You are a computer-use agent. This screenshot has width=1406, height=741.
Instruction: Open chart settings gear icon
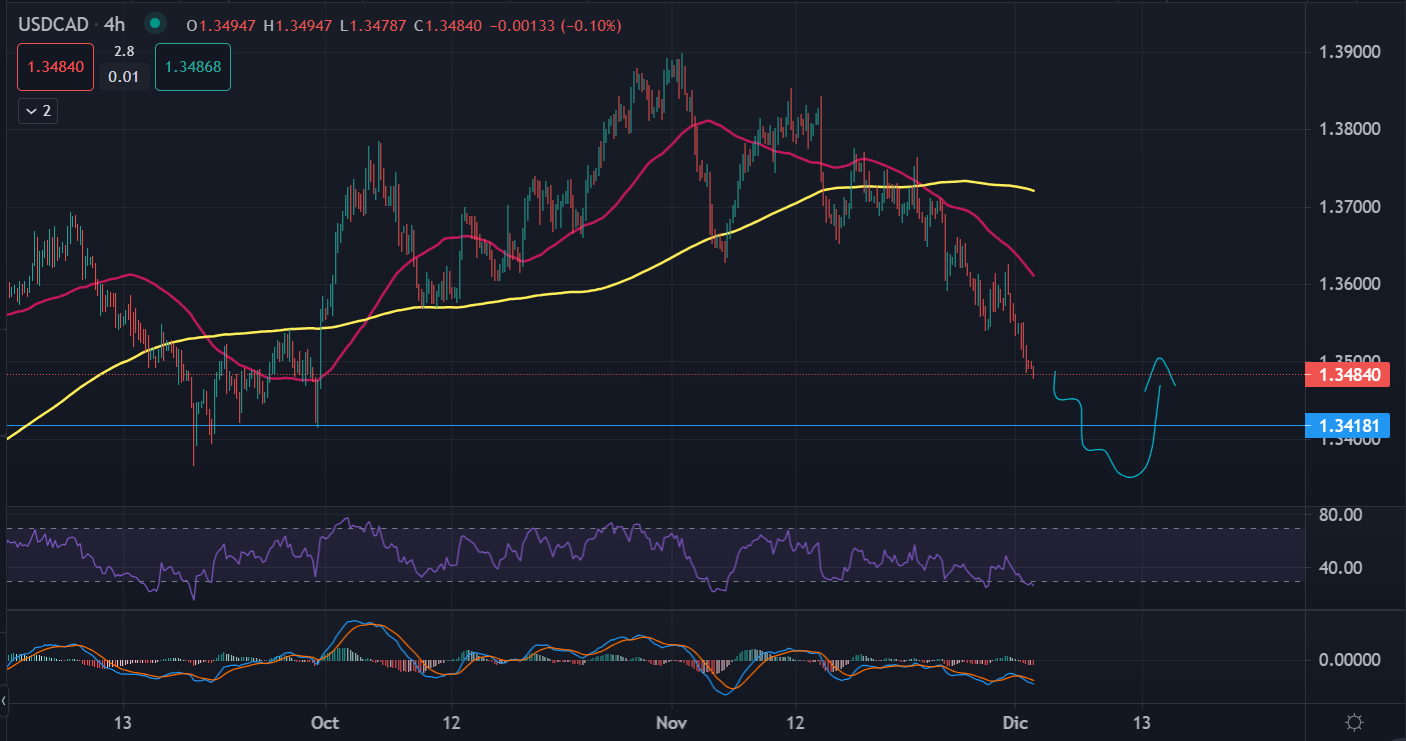point(1354,722)
